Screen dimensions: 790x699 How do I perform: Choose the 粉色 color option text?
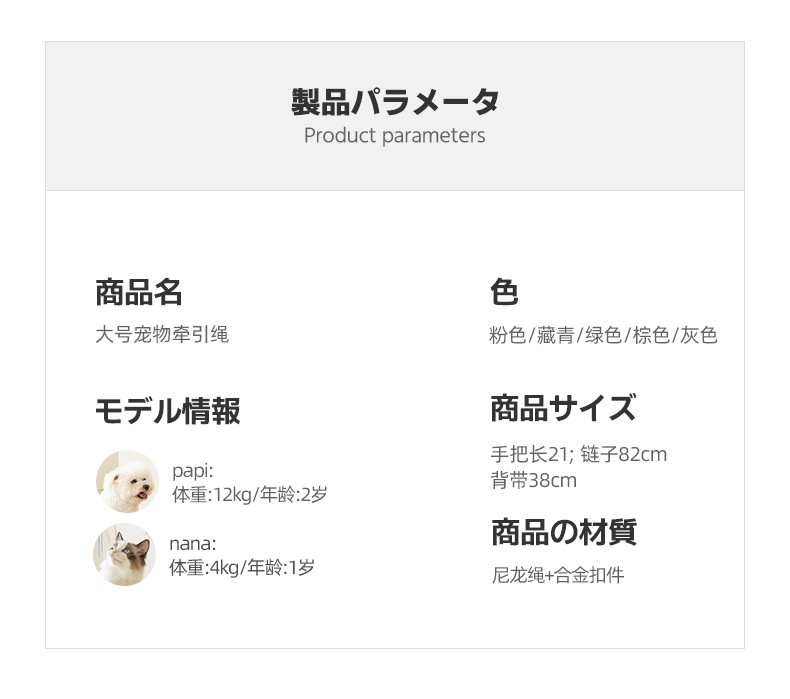[x=507, y=336]
